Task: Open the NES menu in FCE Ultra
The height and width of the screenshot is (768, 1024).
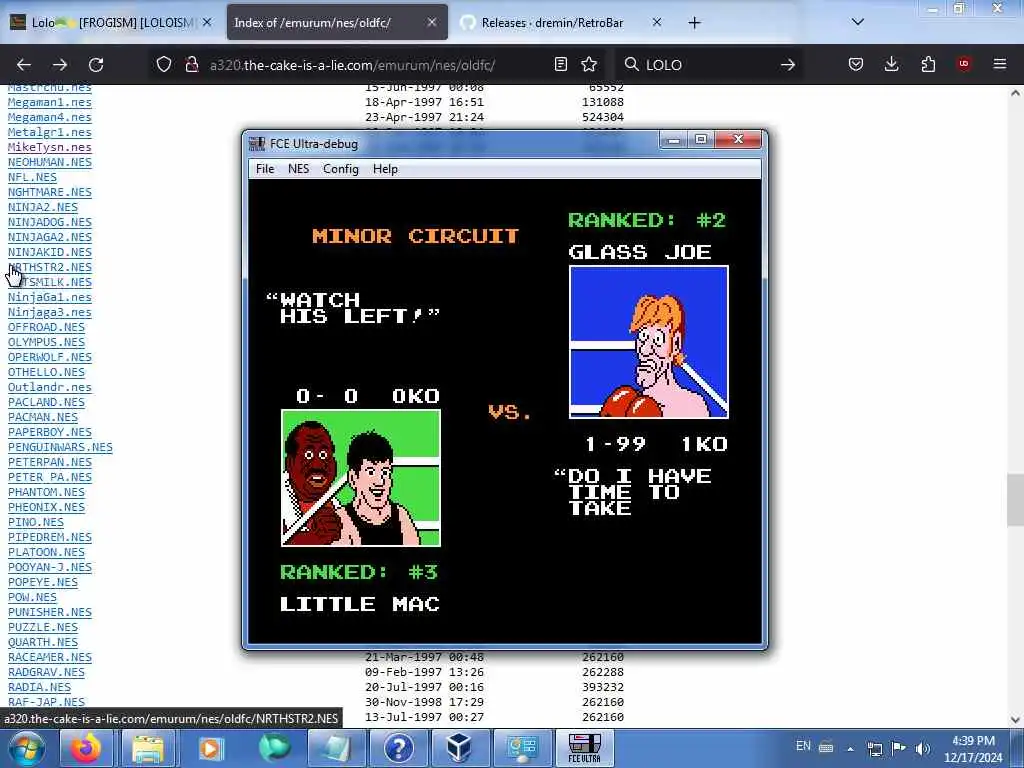Action: (x=298, y=169)
